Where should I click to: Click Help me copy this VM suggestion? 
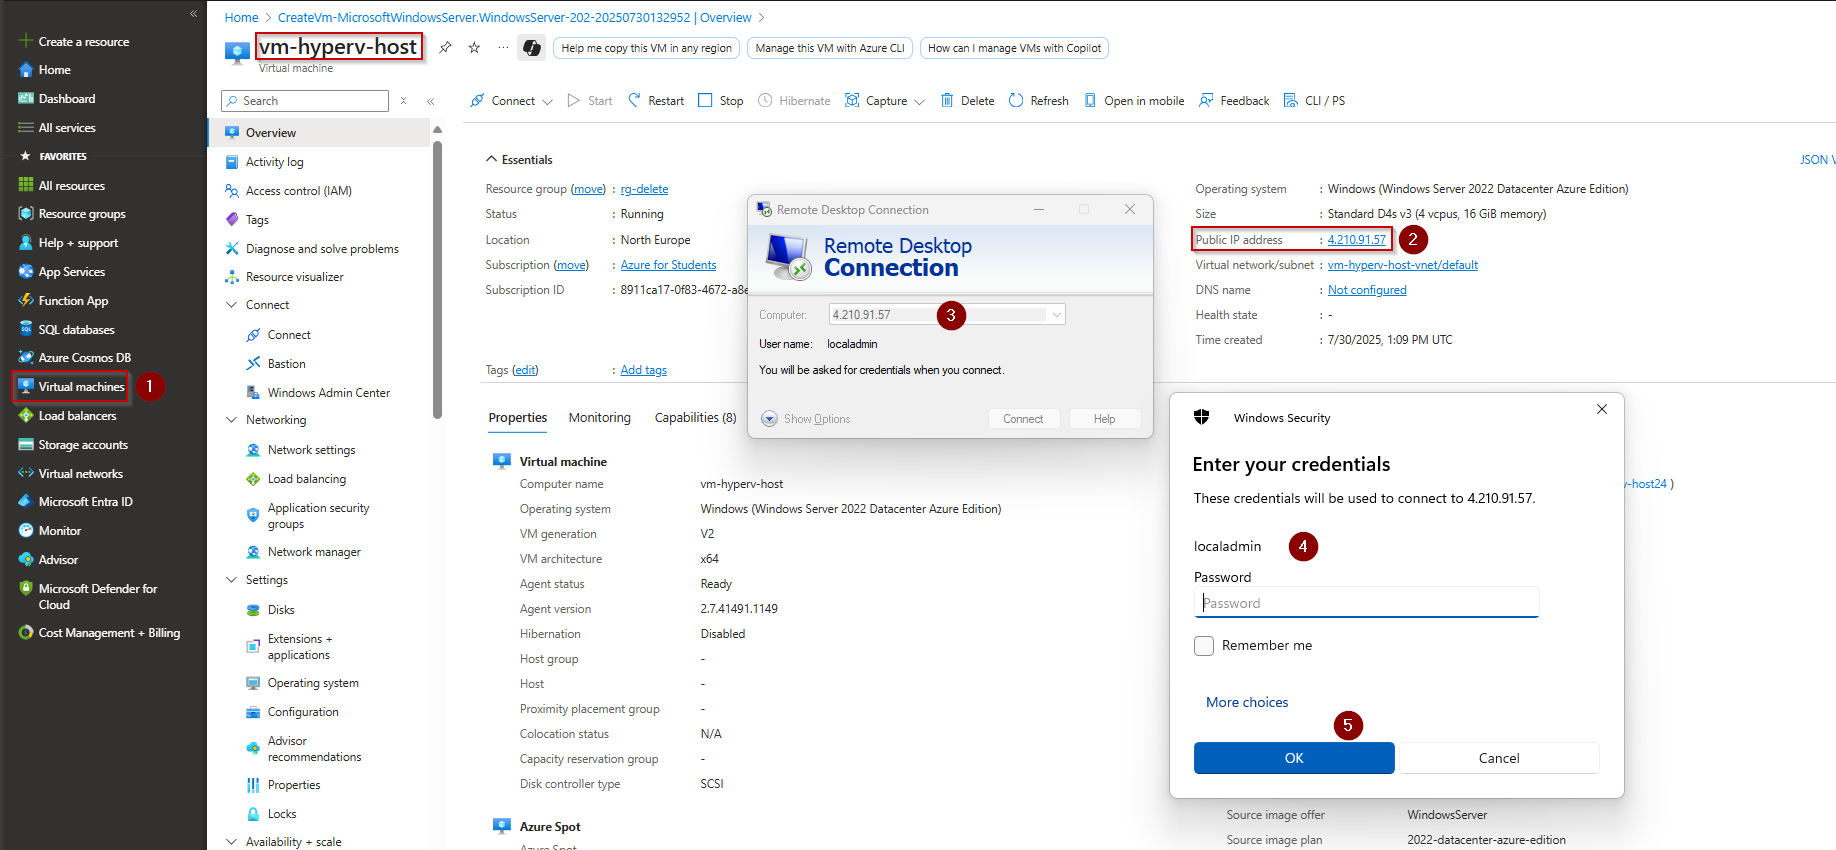point(647,48)
